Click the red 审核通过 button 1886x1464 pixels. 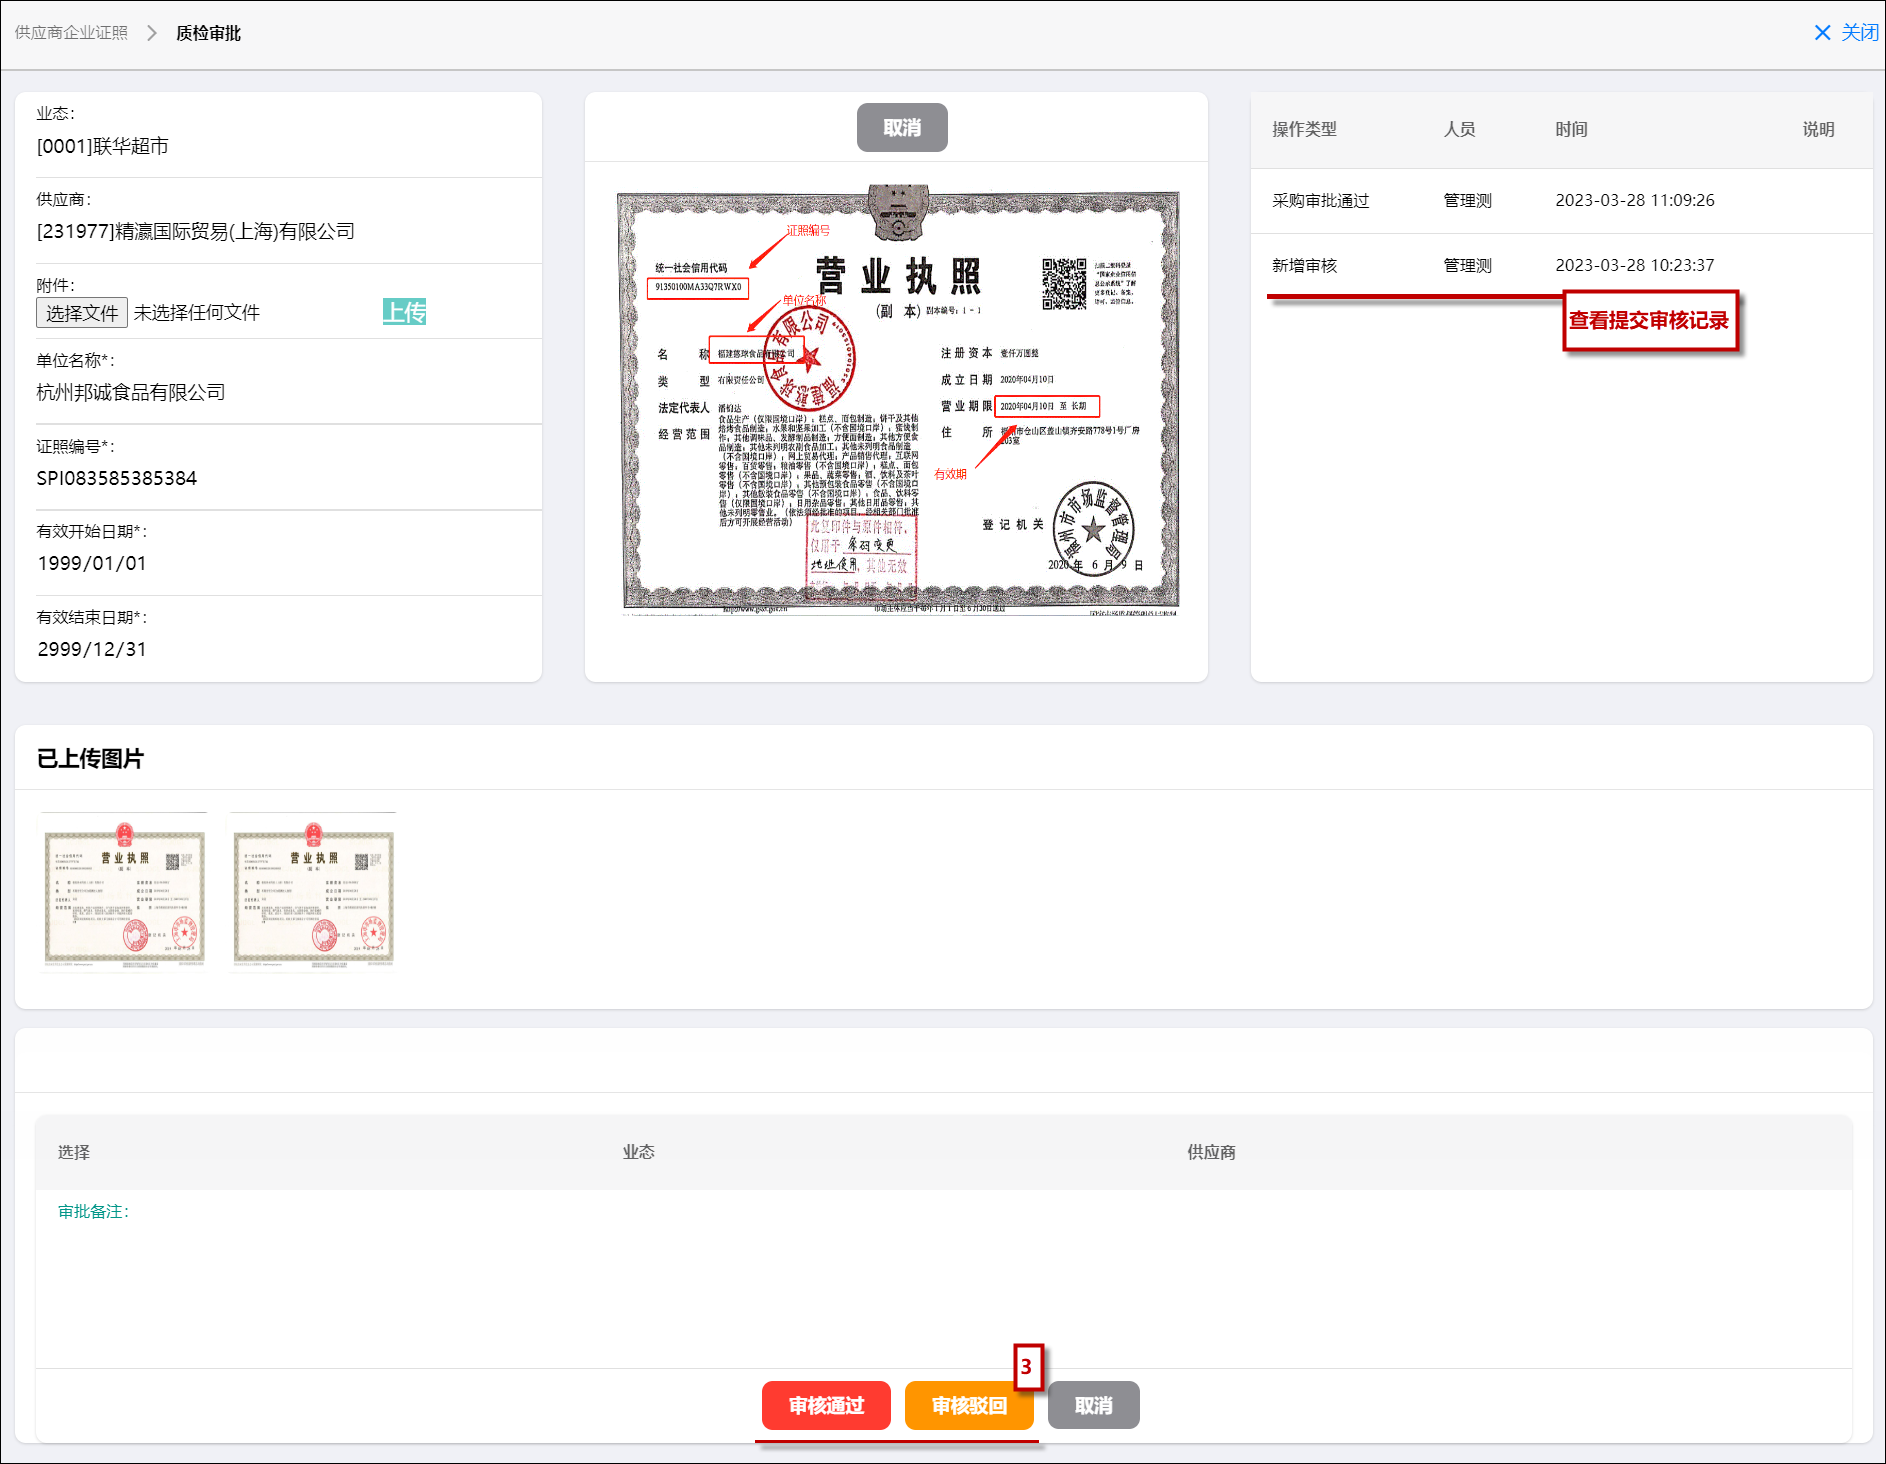coord(826,1405)
